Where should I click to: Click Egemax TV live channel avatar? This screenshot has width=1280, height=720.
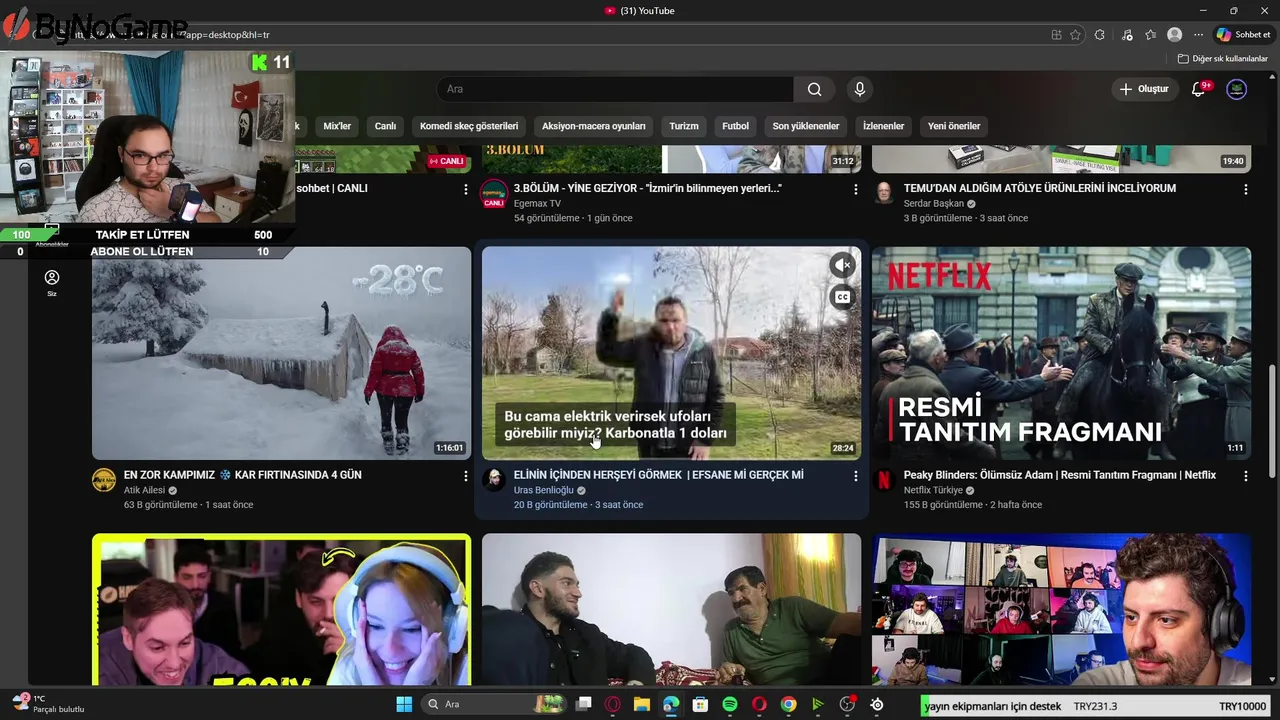pyautogui.click(x=494, y=193)
